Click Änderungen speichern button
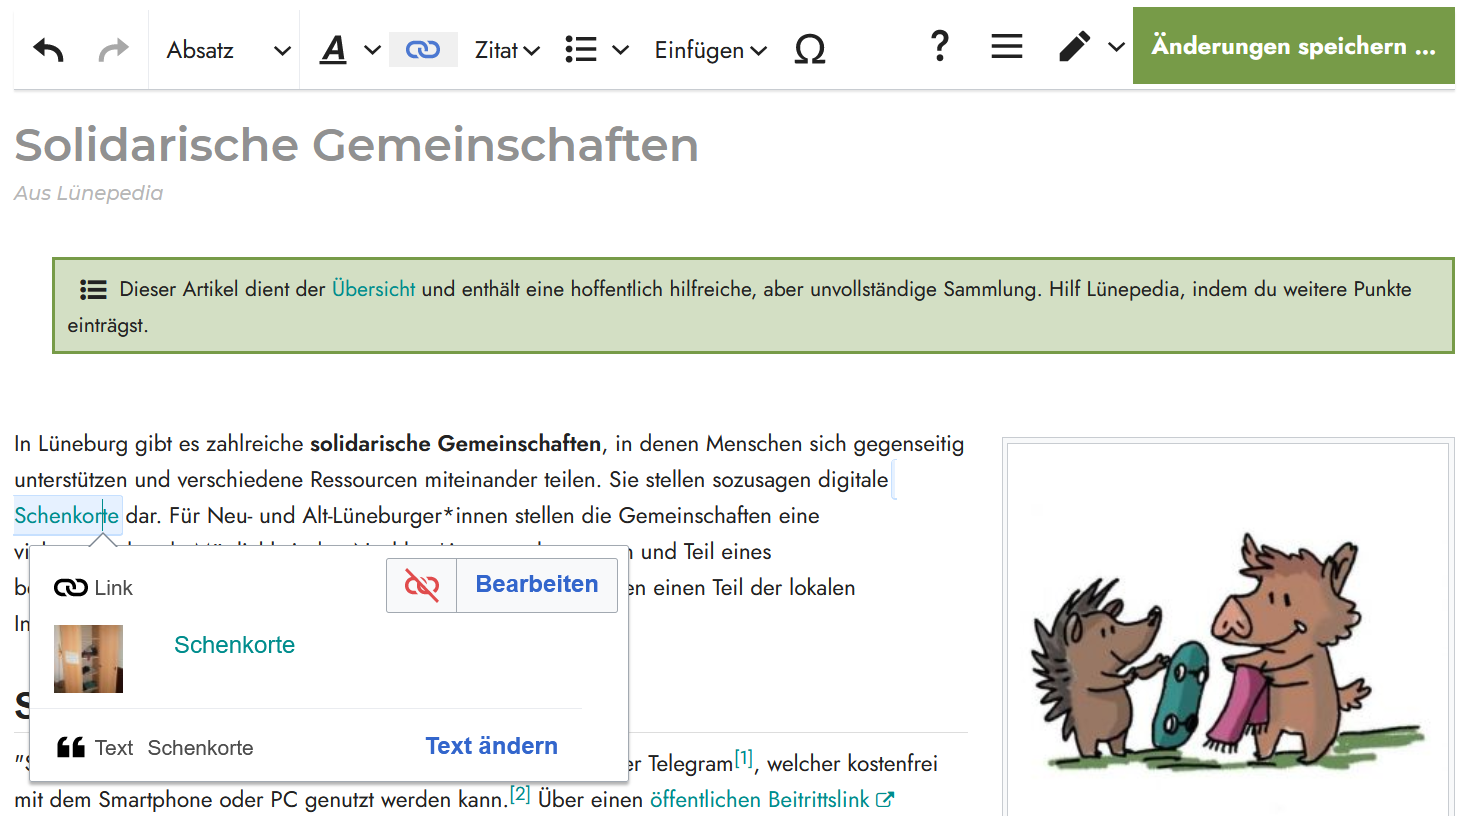Screen dimensions: 1459x816 pyautogui.click(x=1292, y=46)
